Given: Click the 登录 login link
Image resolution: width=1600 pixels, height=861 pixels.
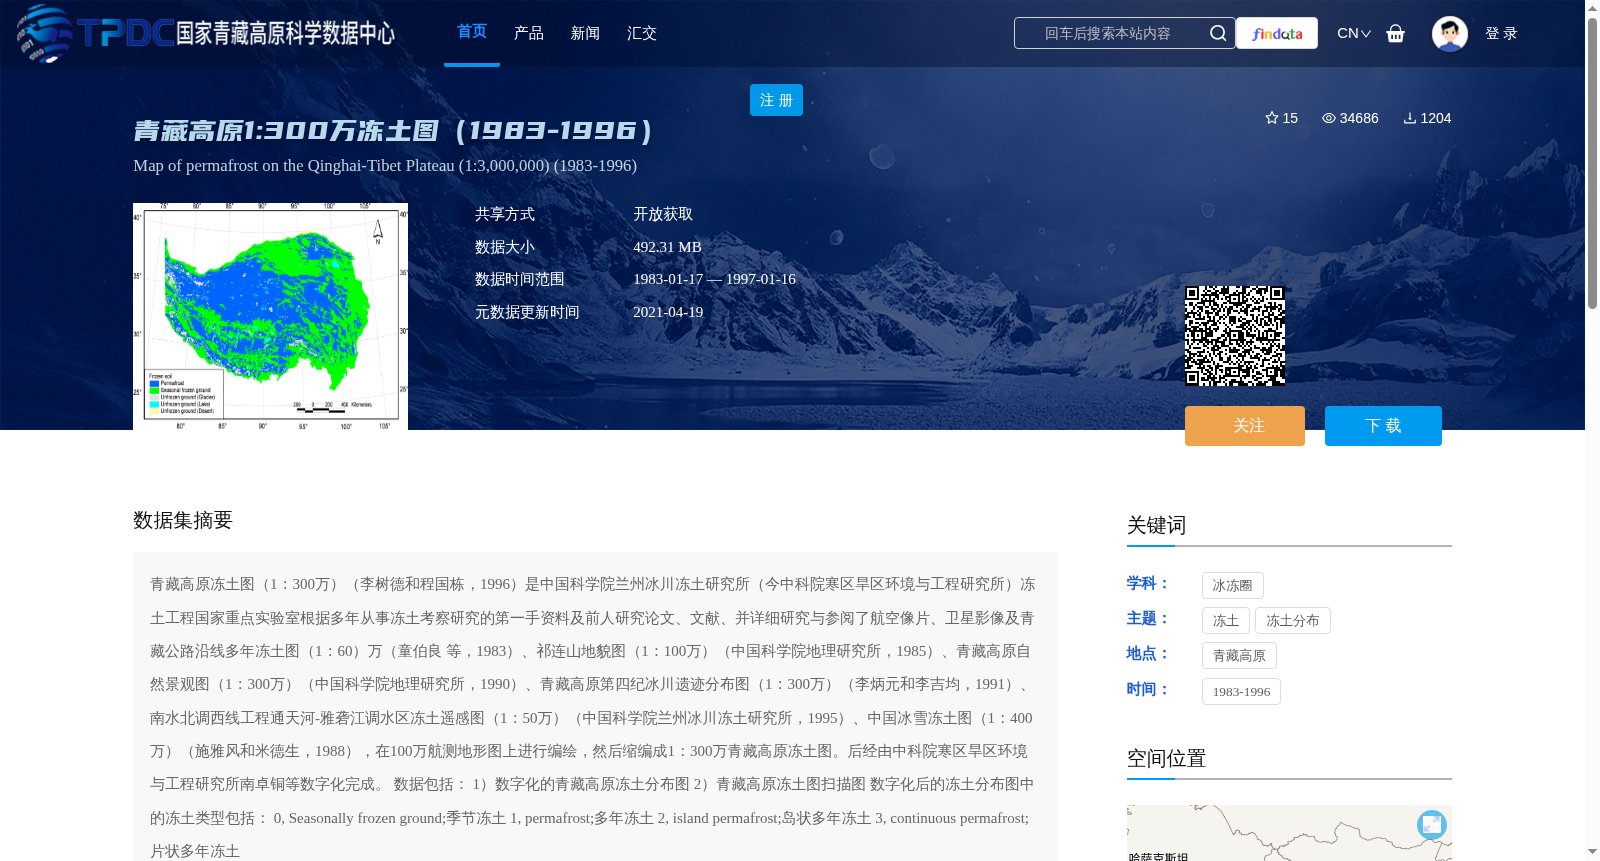Looking at the screenshot, I should [x=1501, y=33].
